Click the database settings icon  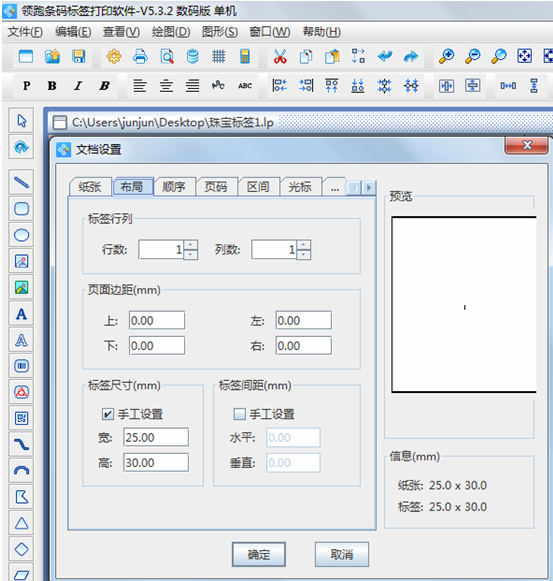tap(193, 57)
